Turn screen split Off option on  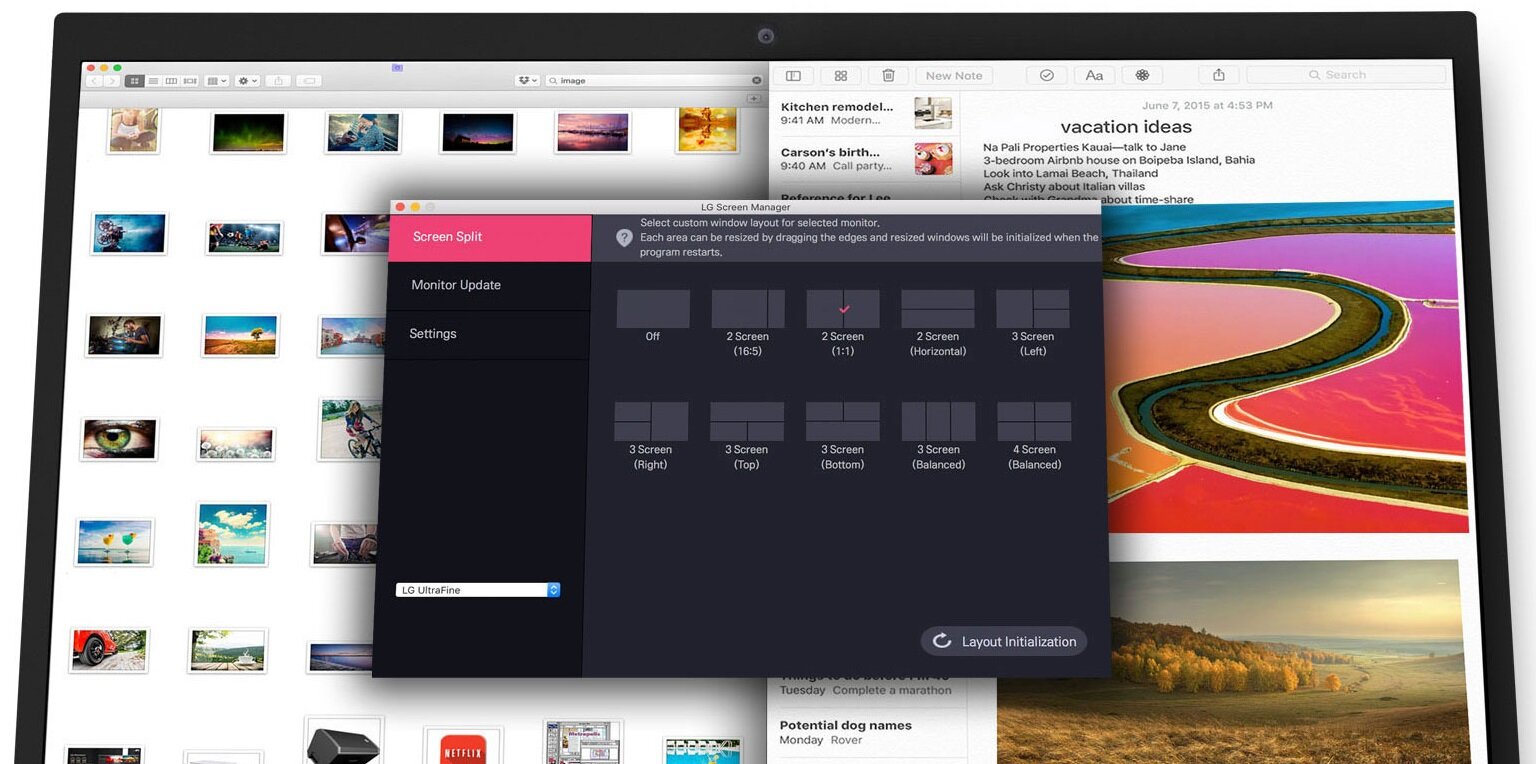tap(652, 309)
